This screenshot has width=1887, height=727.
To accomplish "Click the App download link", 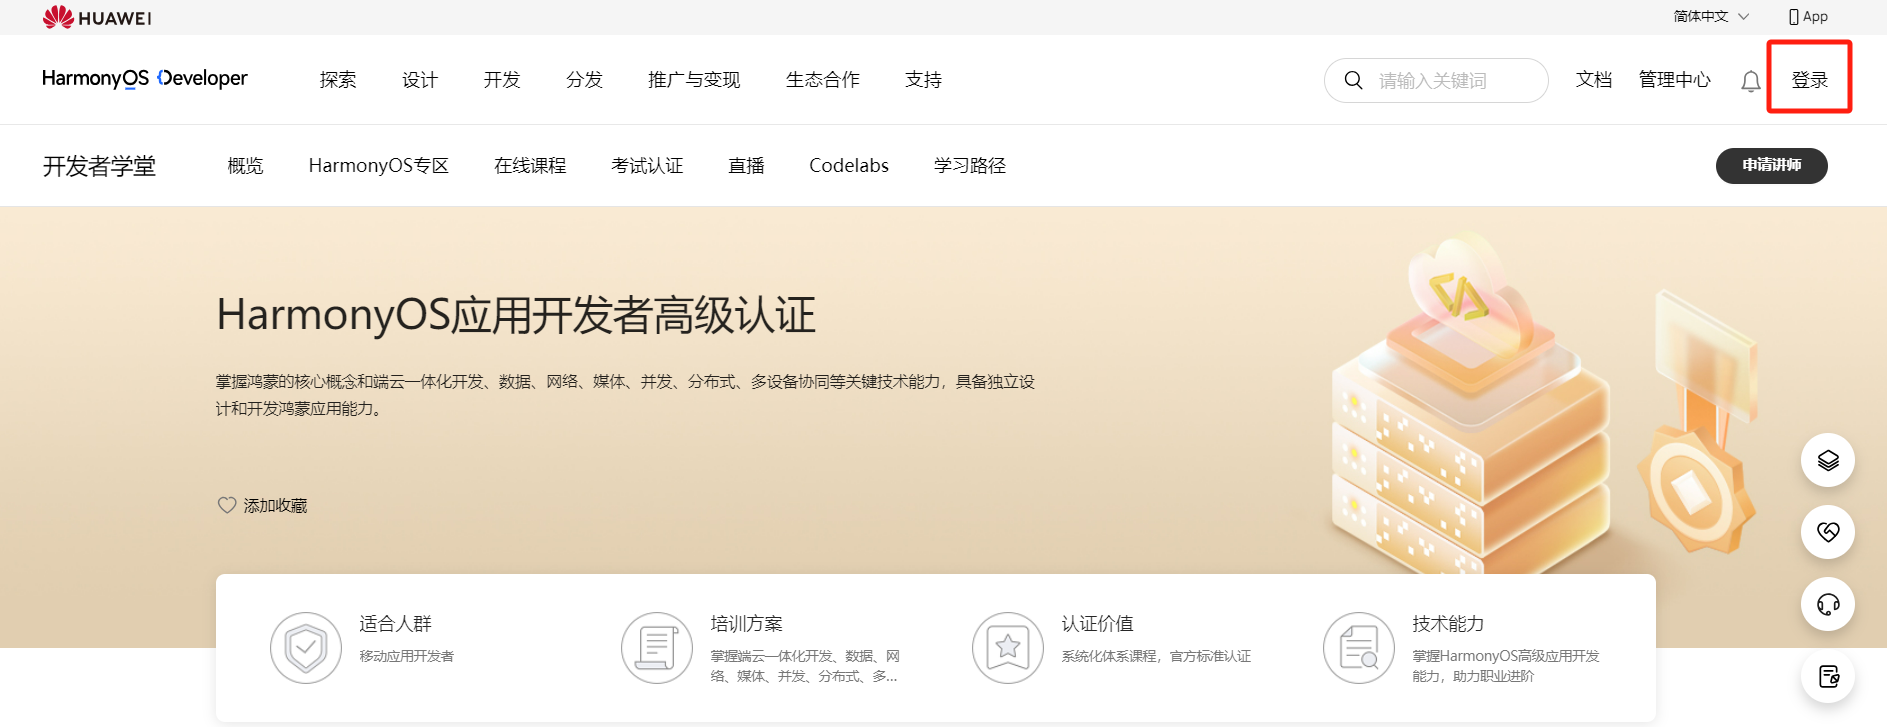I will (1808, 17).
